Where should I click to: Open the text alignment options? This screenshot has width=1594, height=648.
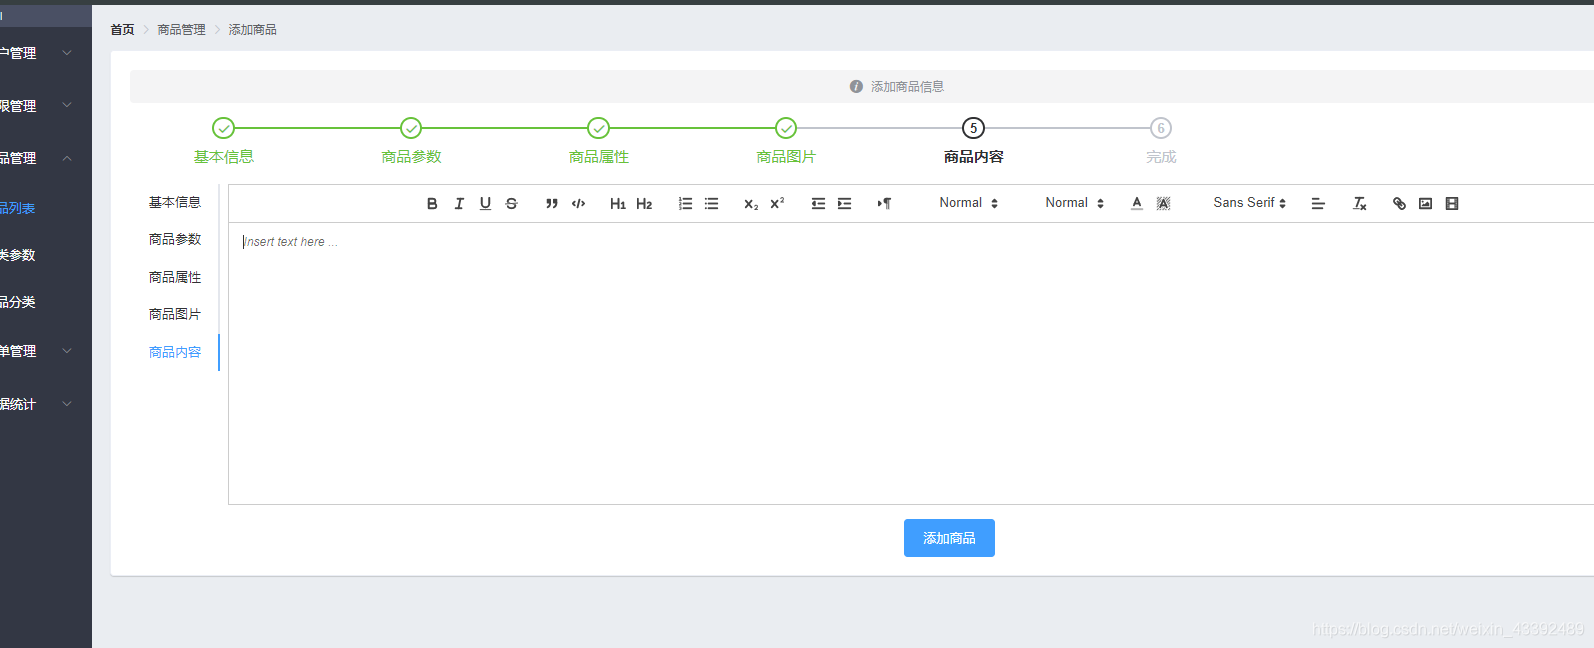coord(1318,203)
